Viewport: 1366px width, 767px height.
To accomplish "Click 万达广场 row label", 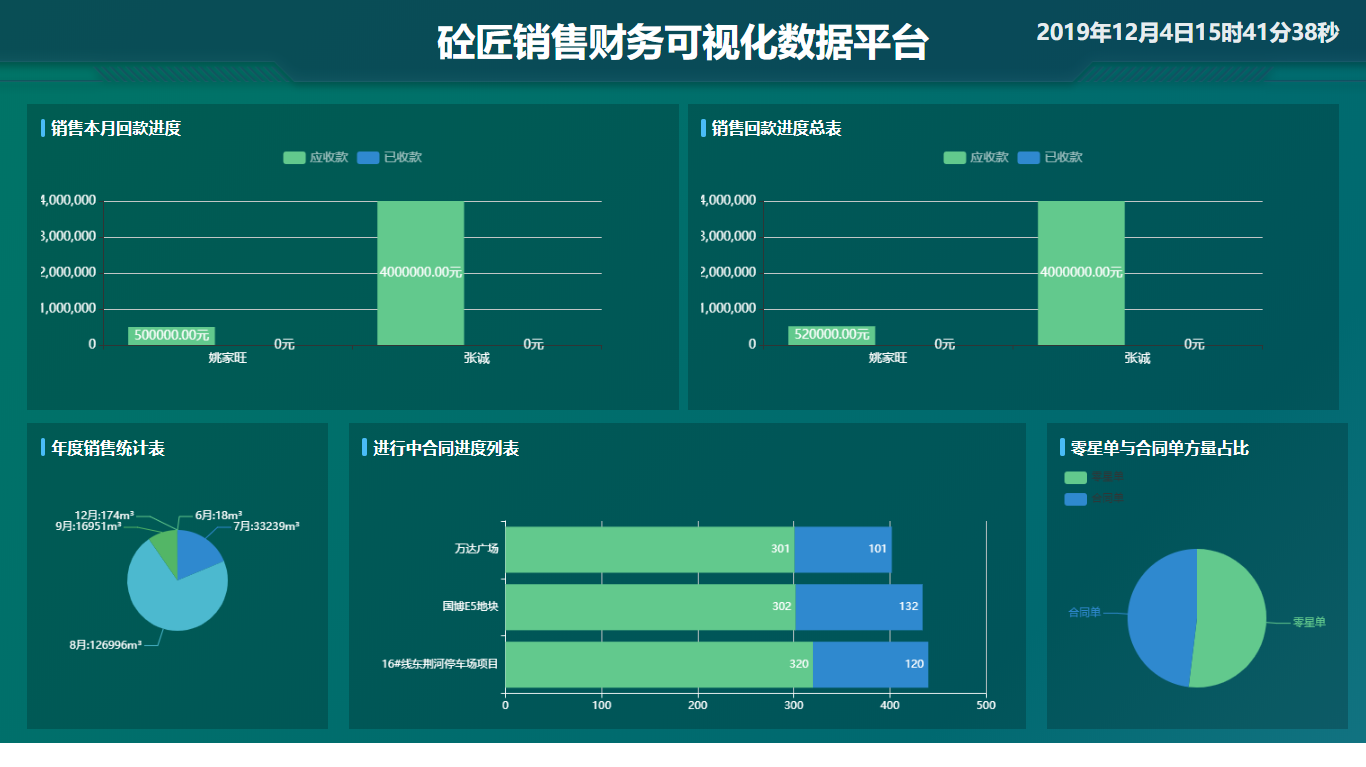I will point(476,549).
